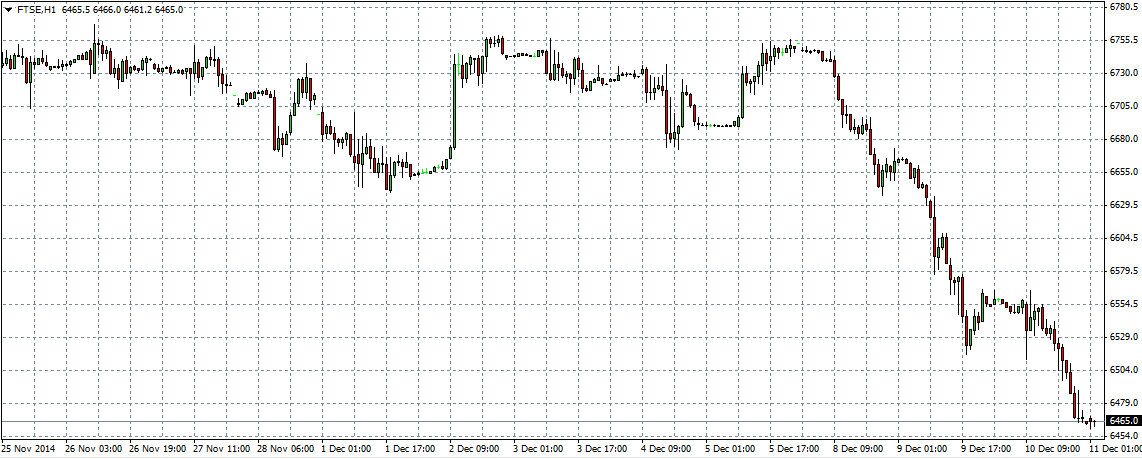Click the FTSE,H1 chart symbol label
This screenshot has height=459, width=1142.
(37, 9)
